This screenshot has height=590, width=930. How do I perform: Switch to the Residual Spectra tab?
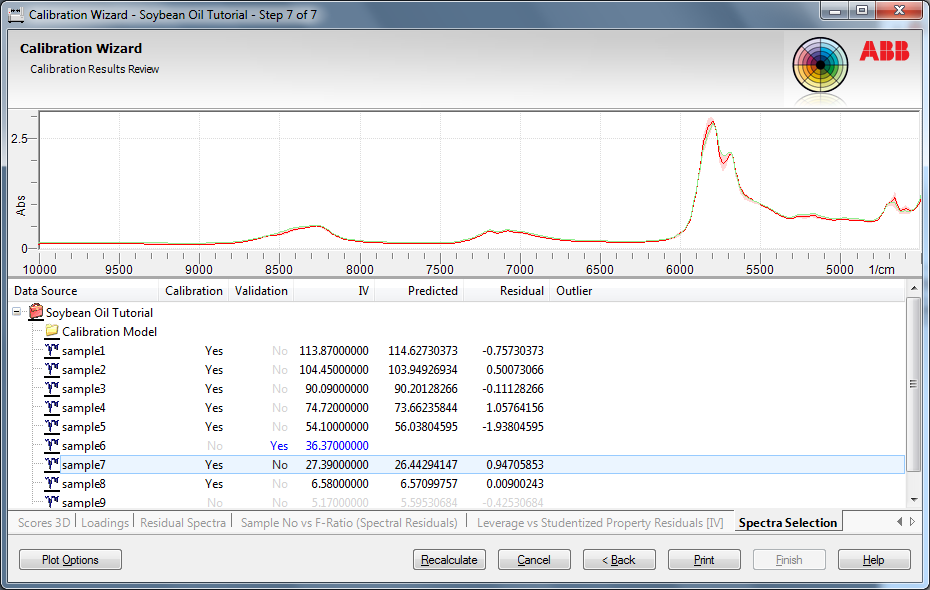click(x=185, y=523)
